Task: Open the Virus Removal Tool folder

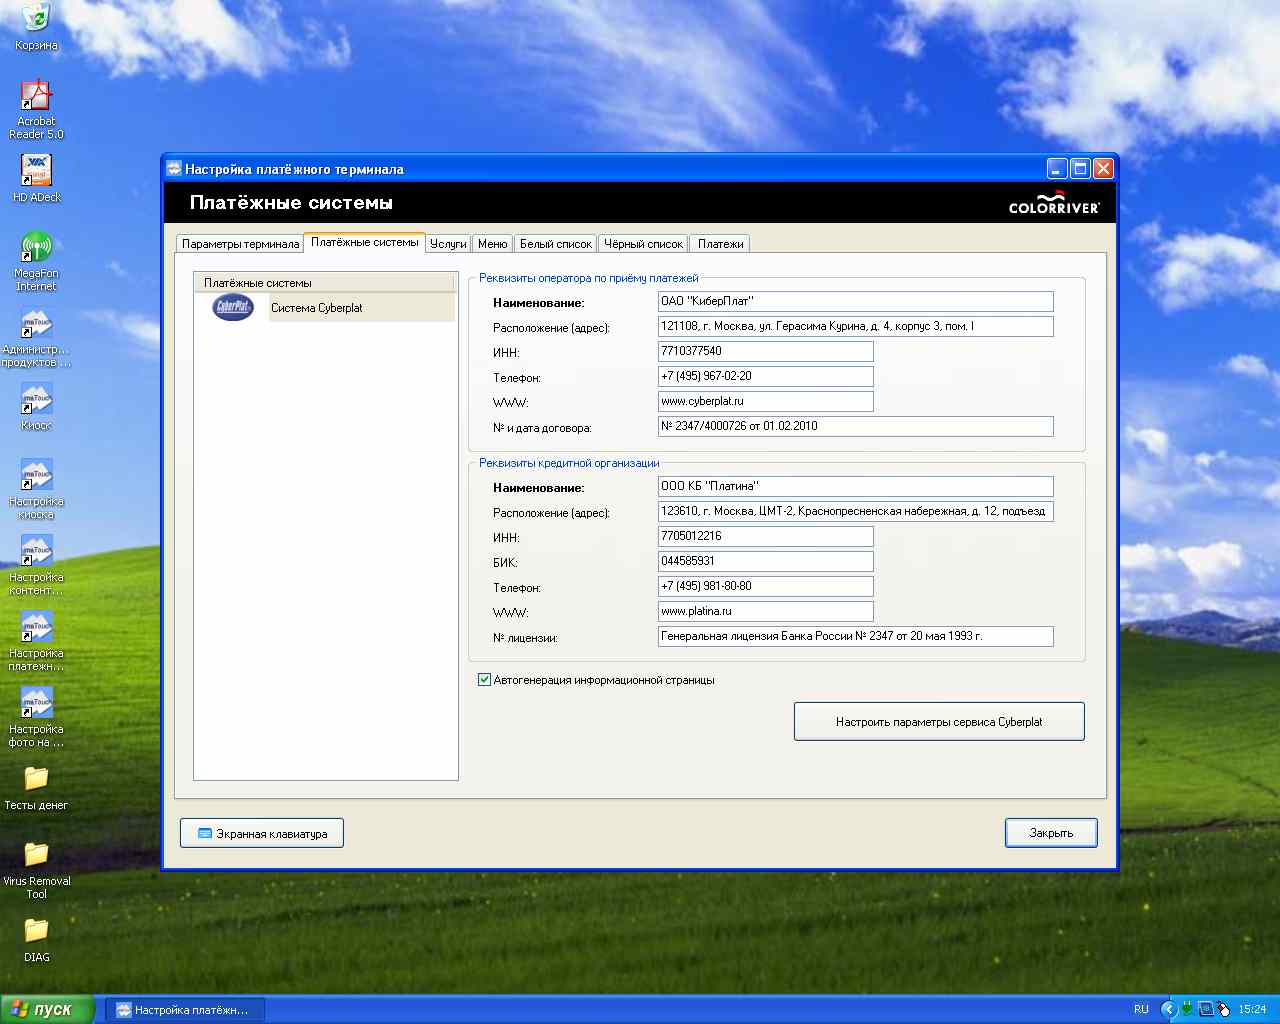Action: [36, 855]
